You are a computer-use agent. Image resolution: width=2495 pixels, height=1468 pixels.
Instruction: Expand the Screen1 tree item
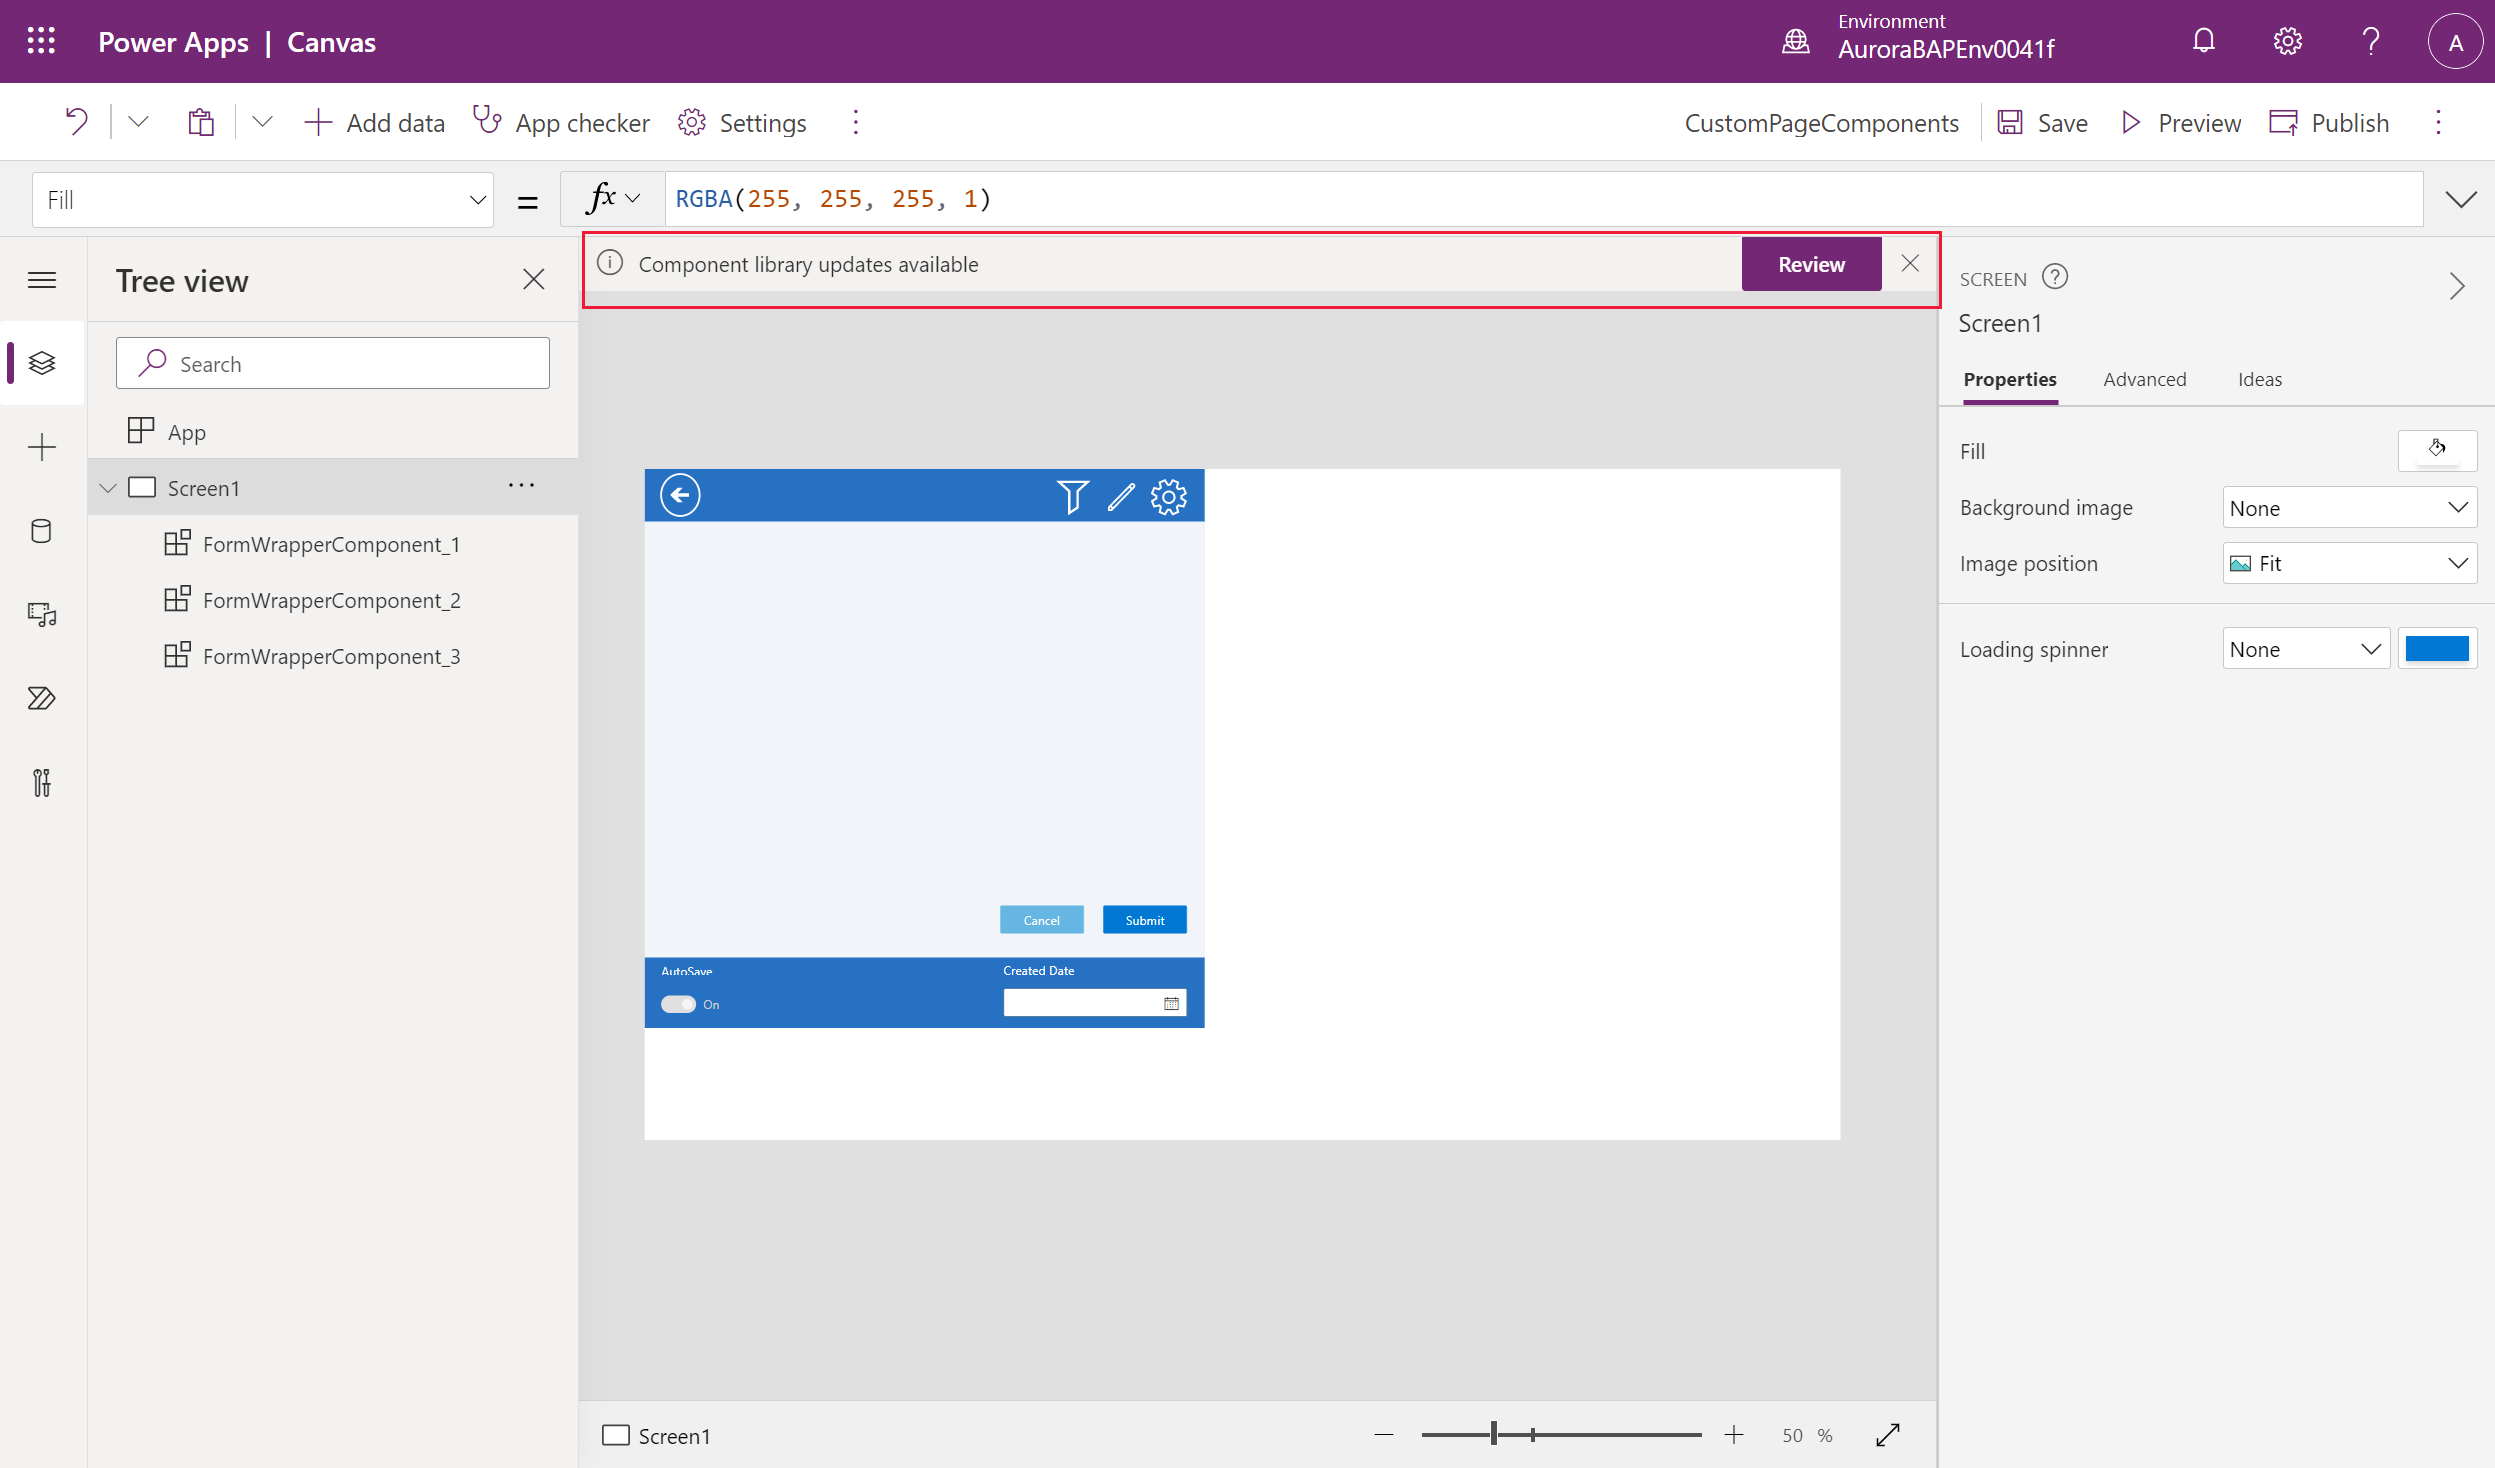[110, 486]
